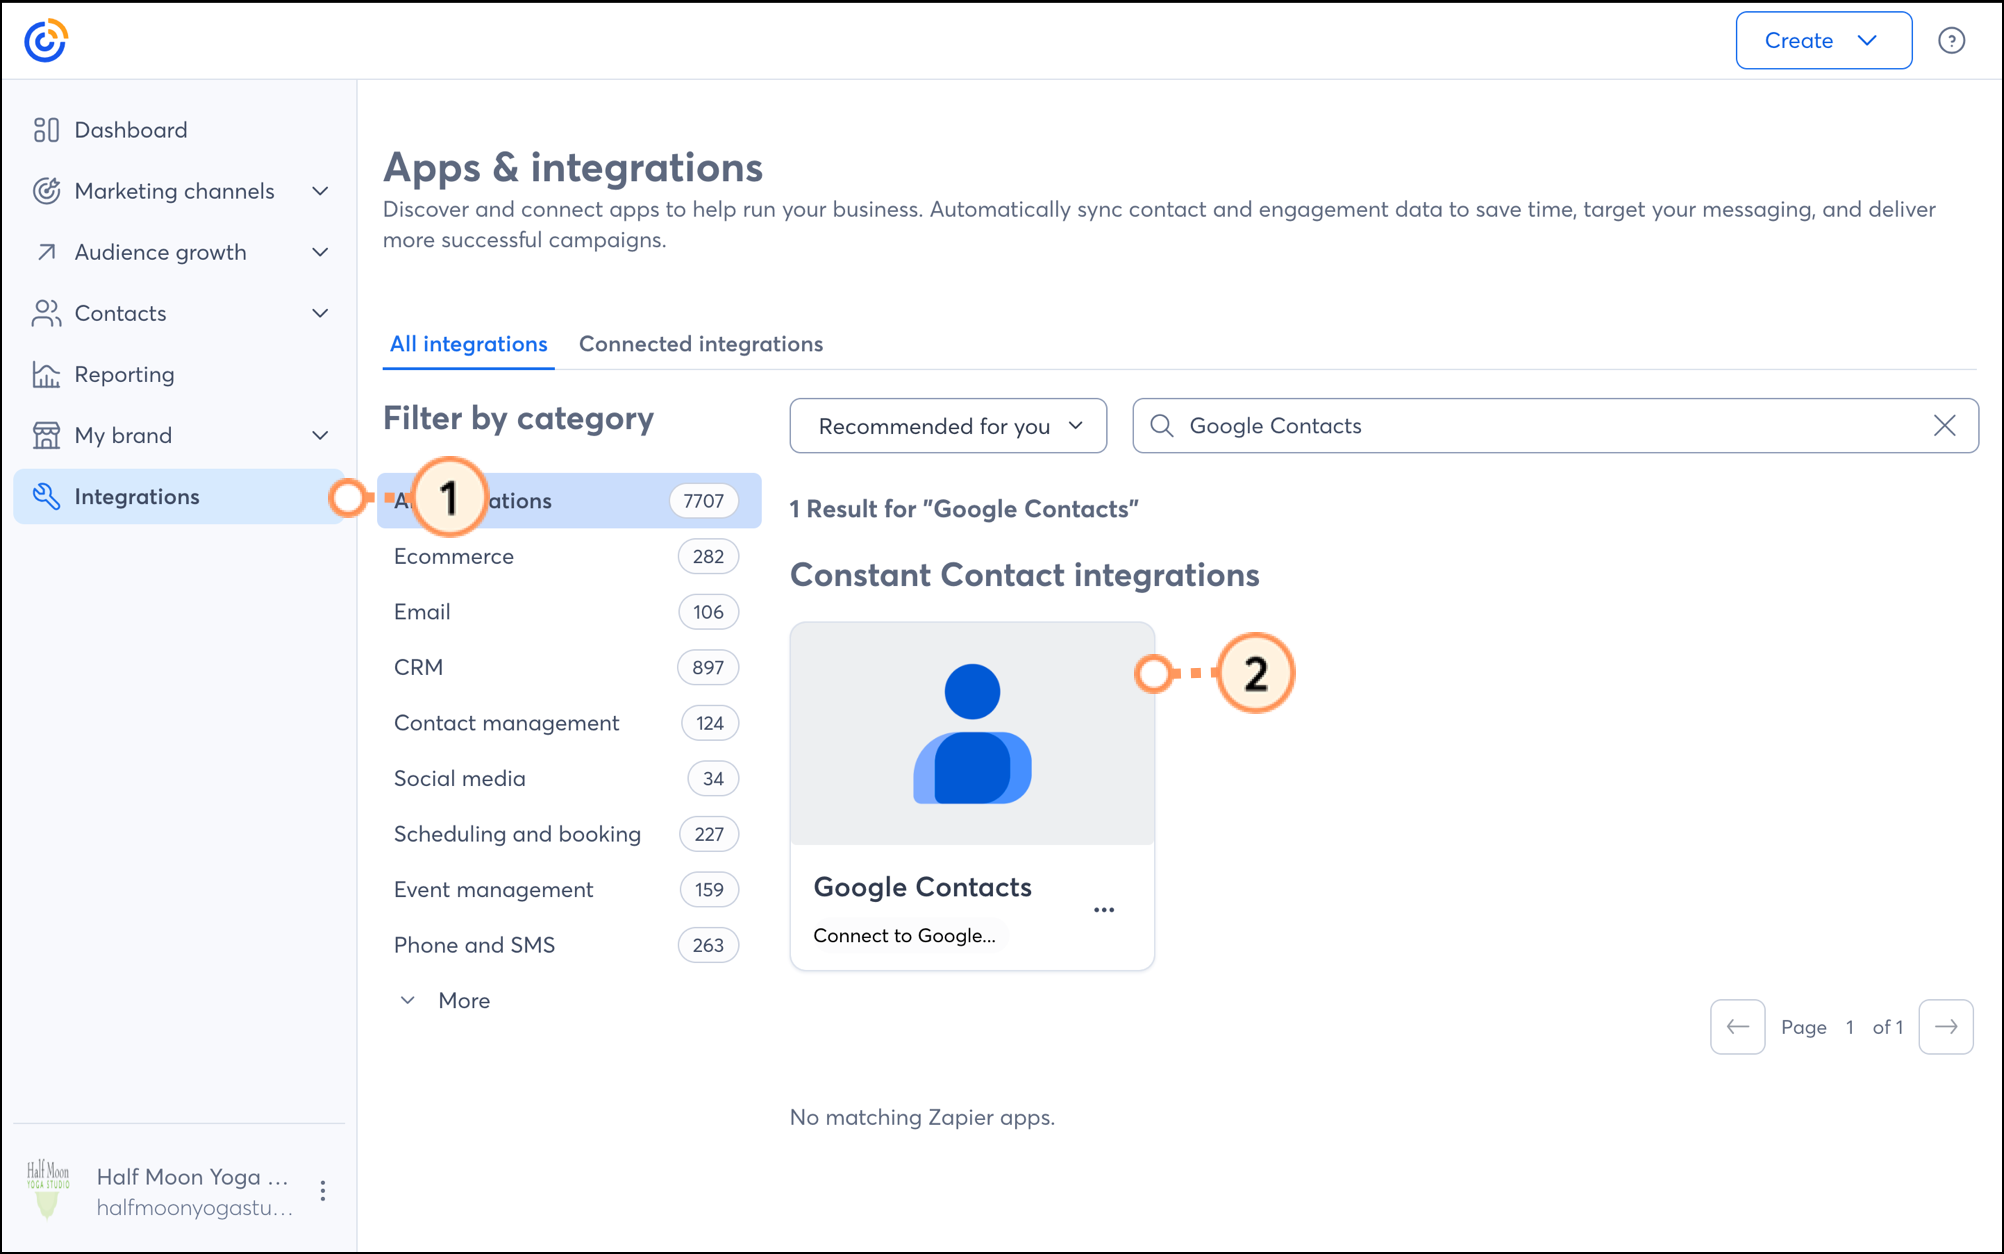Click the Google Contacts card title

pos(922,887)
